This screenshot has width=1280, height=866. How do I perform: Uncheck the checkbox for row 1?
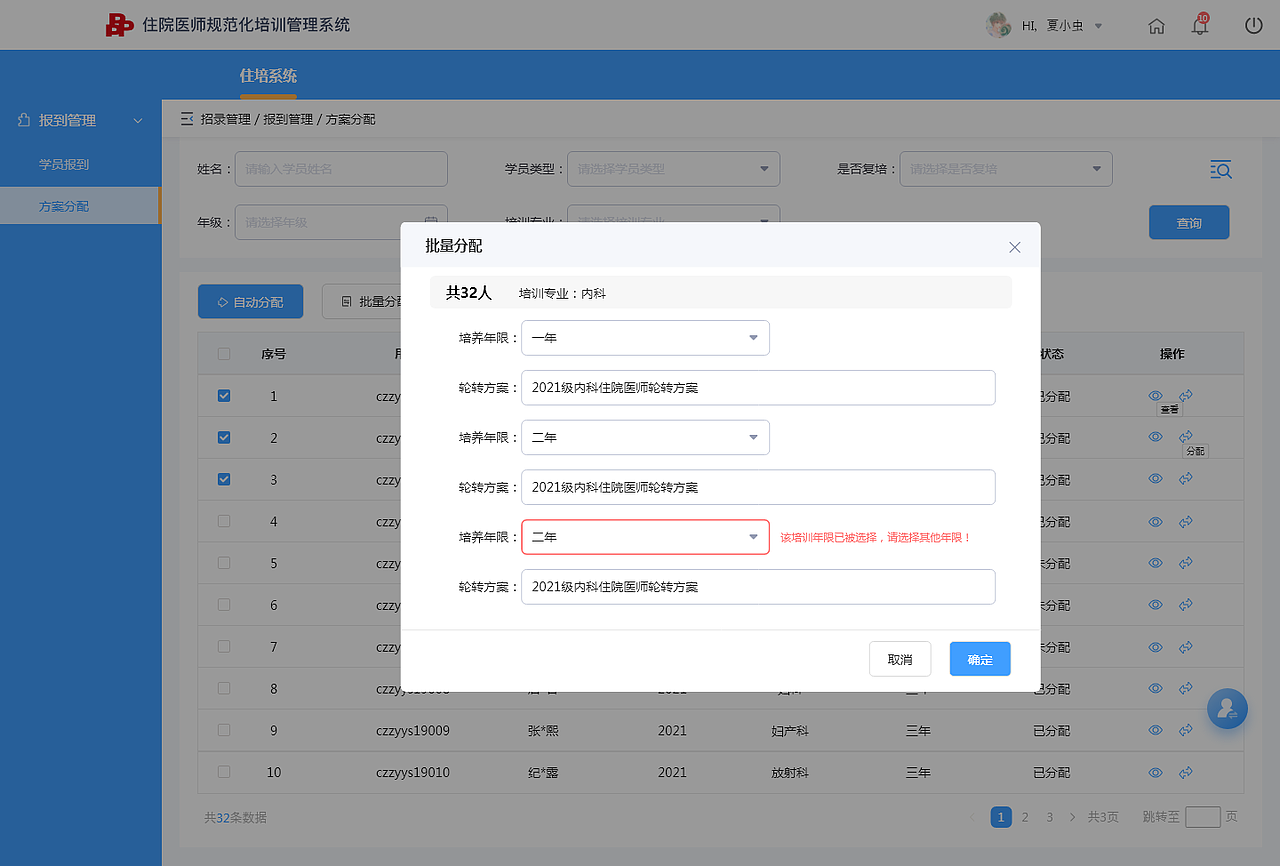click(224, 396)
